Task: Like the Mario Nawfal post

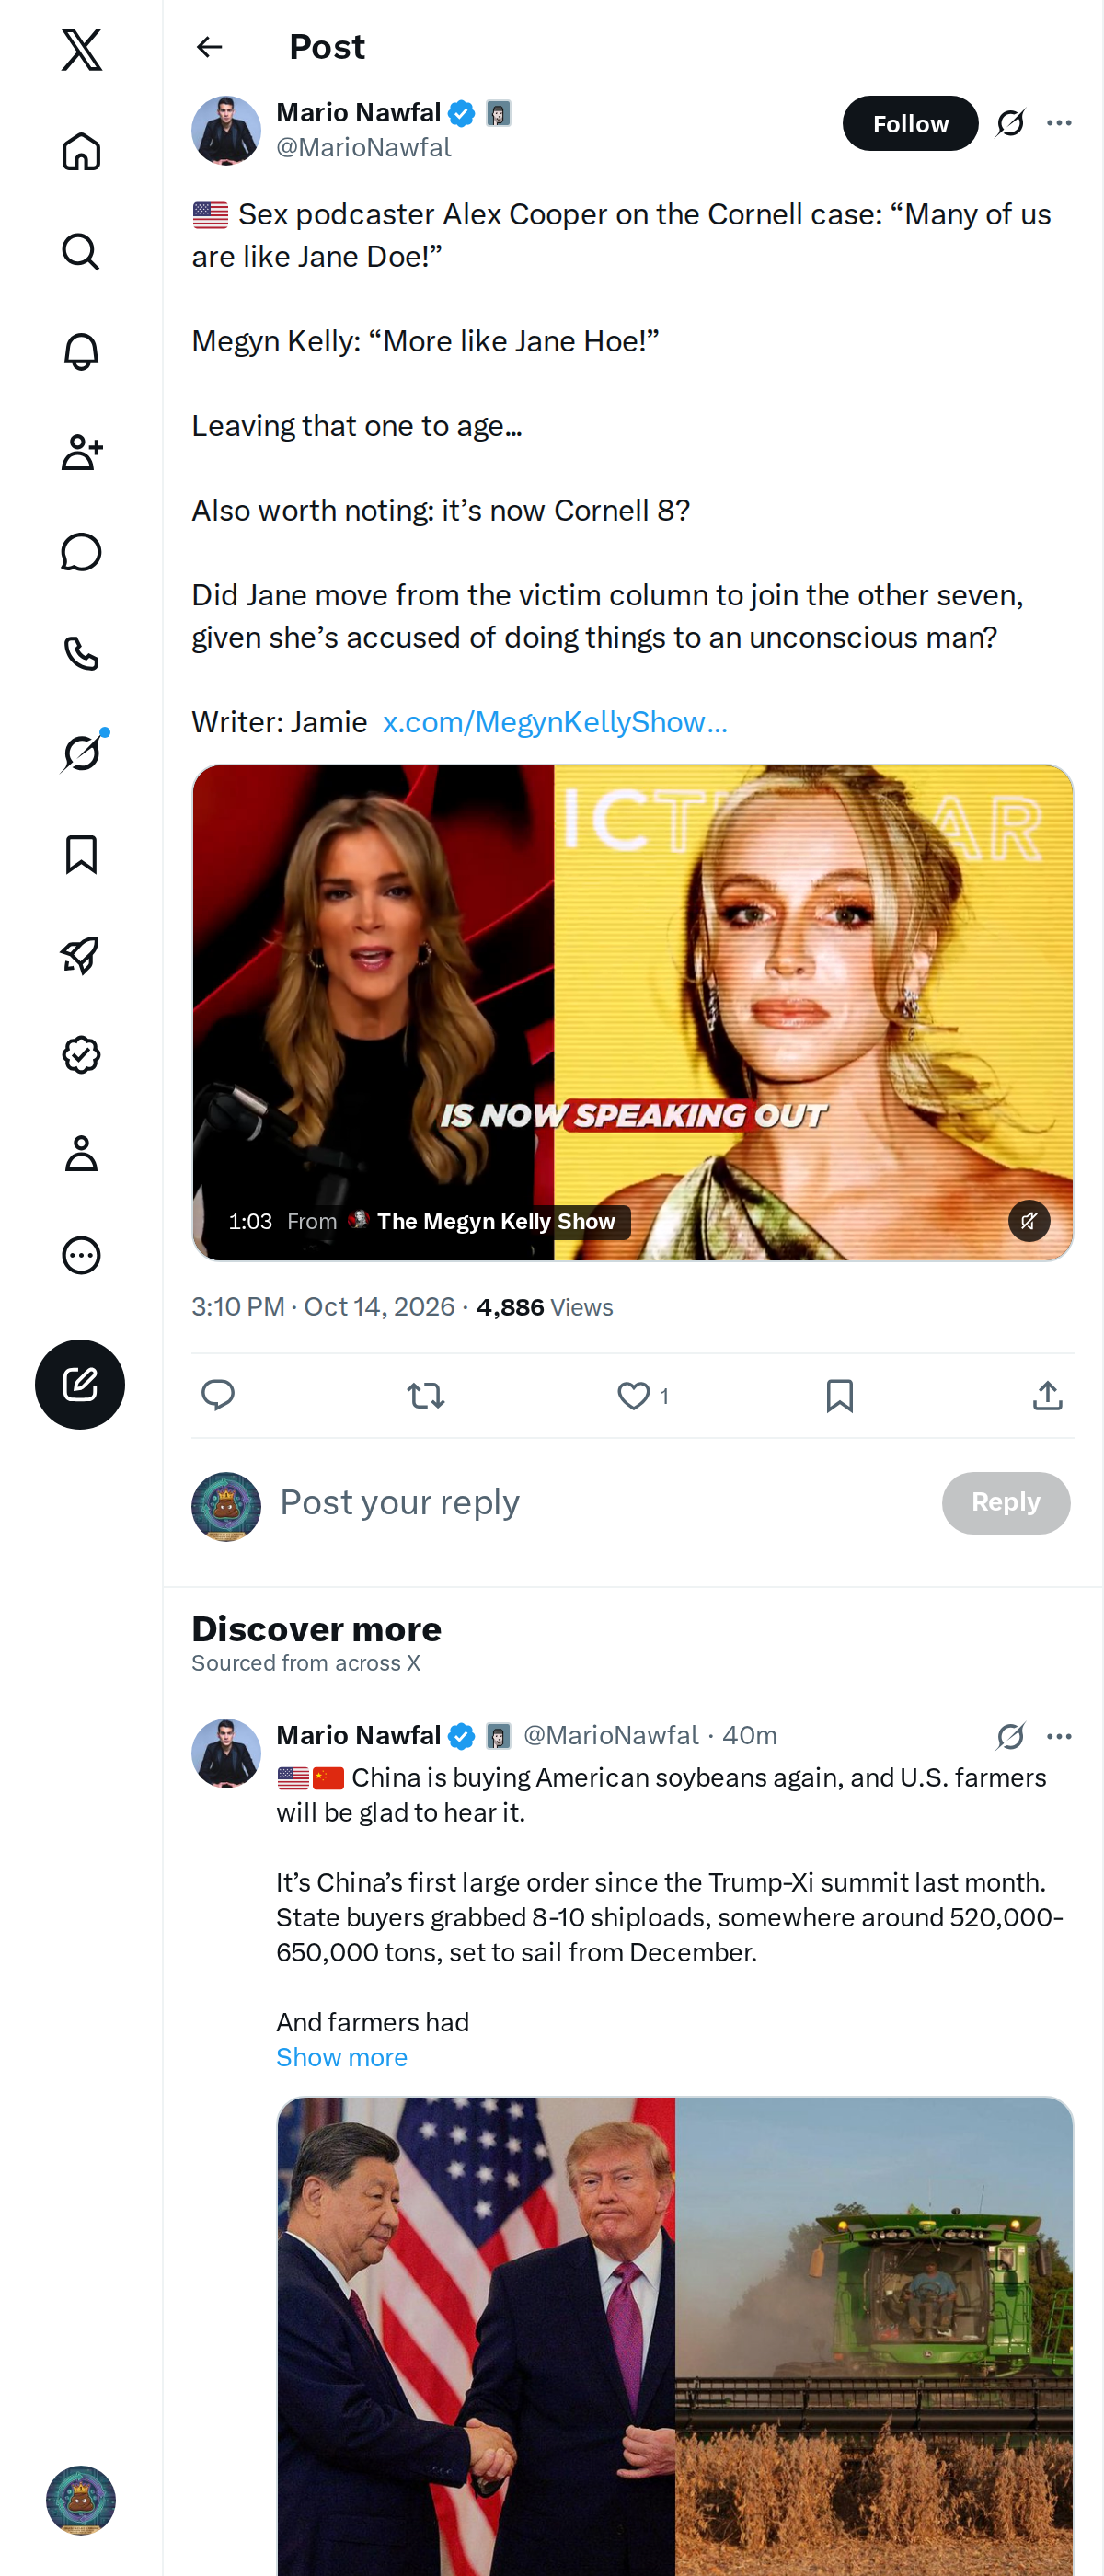Action: click(x=633, y=1395)
